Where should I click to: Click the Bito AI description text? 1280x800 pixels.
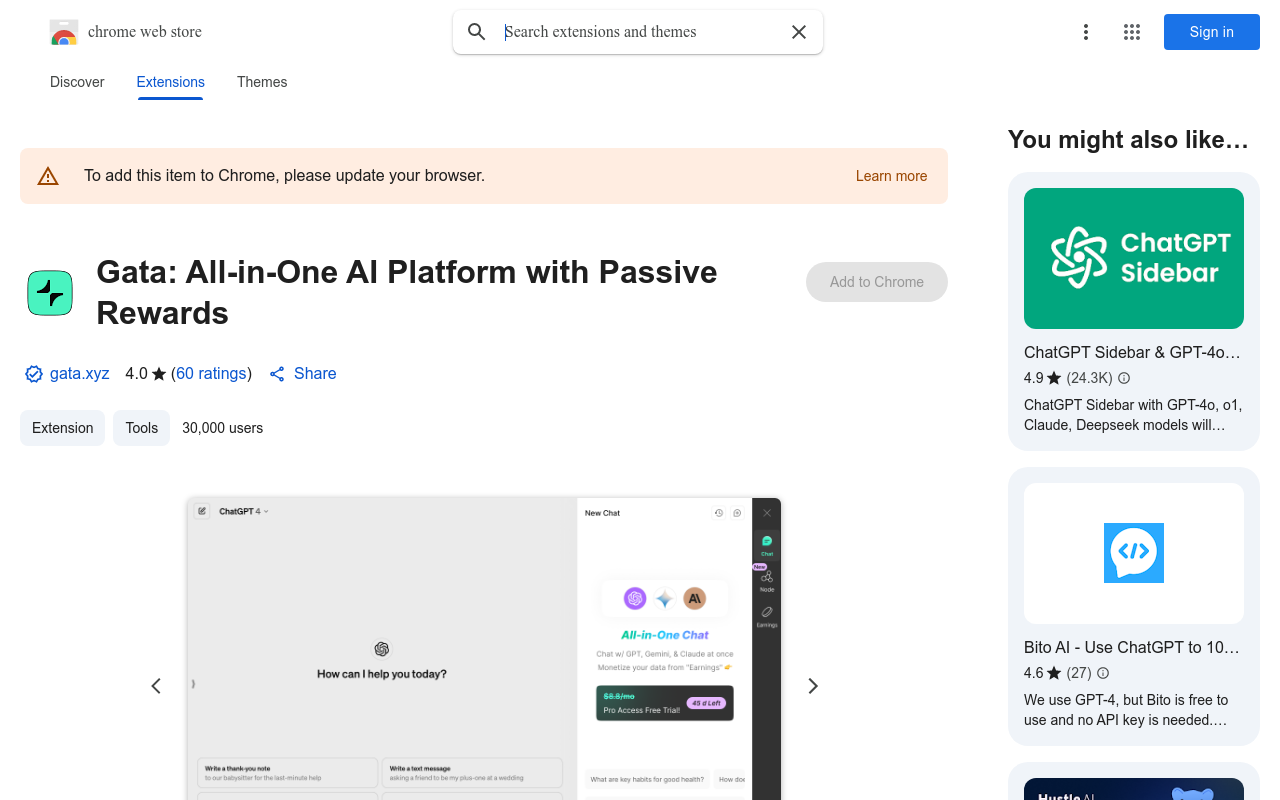(1126, 710)
